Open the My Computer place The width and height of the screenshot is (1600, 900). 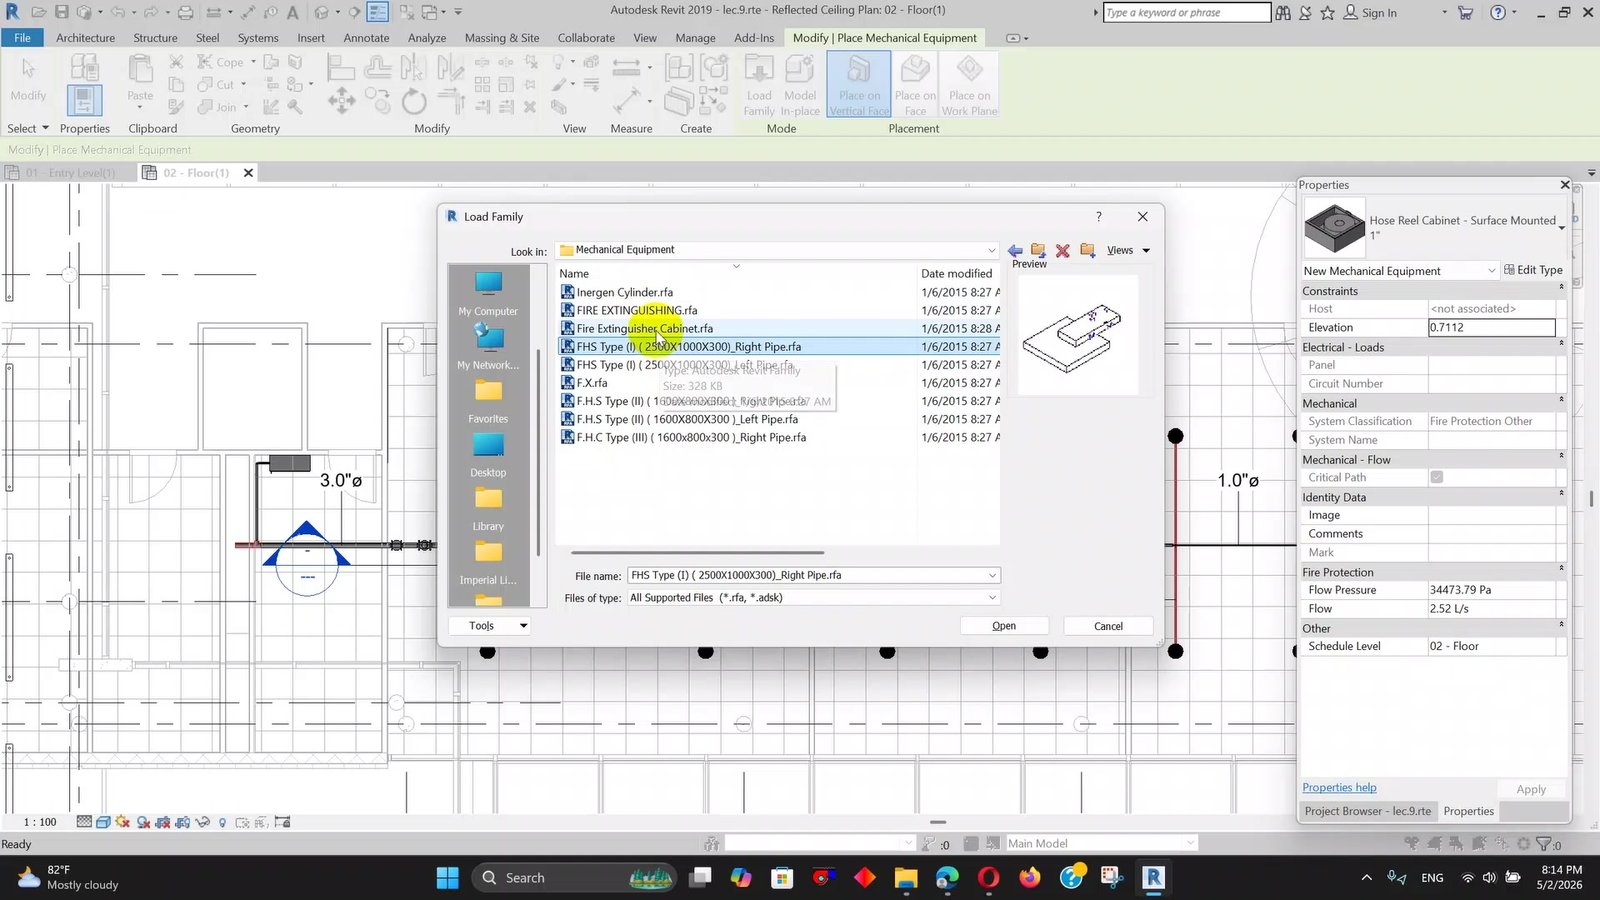[x=488, y=294]
